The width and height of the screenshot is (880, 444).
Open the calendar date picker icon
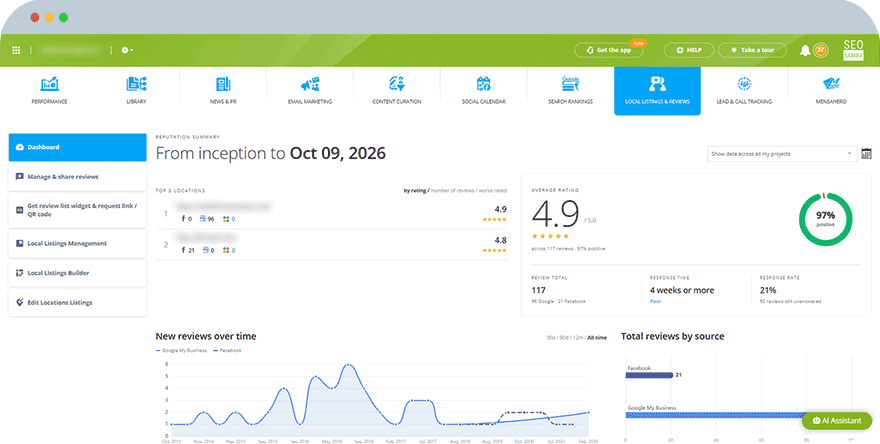867,153
